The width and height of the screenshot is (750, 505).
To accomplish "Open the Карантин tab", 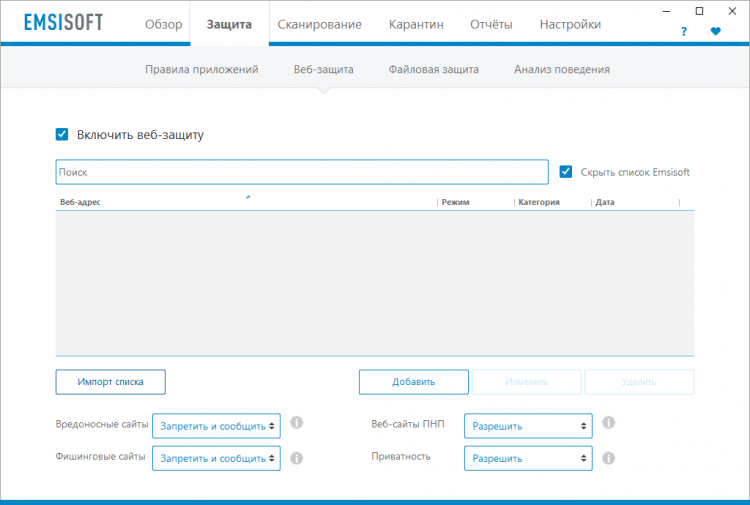I will (x=416, y=24).
